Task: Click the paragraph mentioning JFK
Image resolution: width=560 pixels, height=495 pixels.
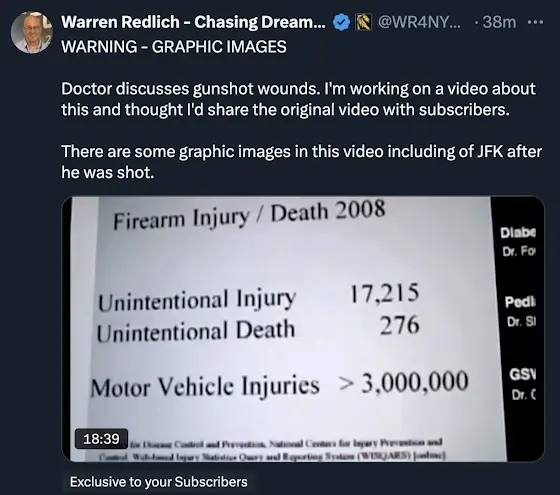Action: 301,162
